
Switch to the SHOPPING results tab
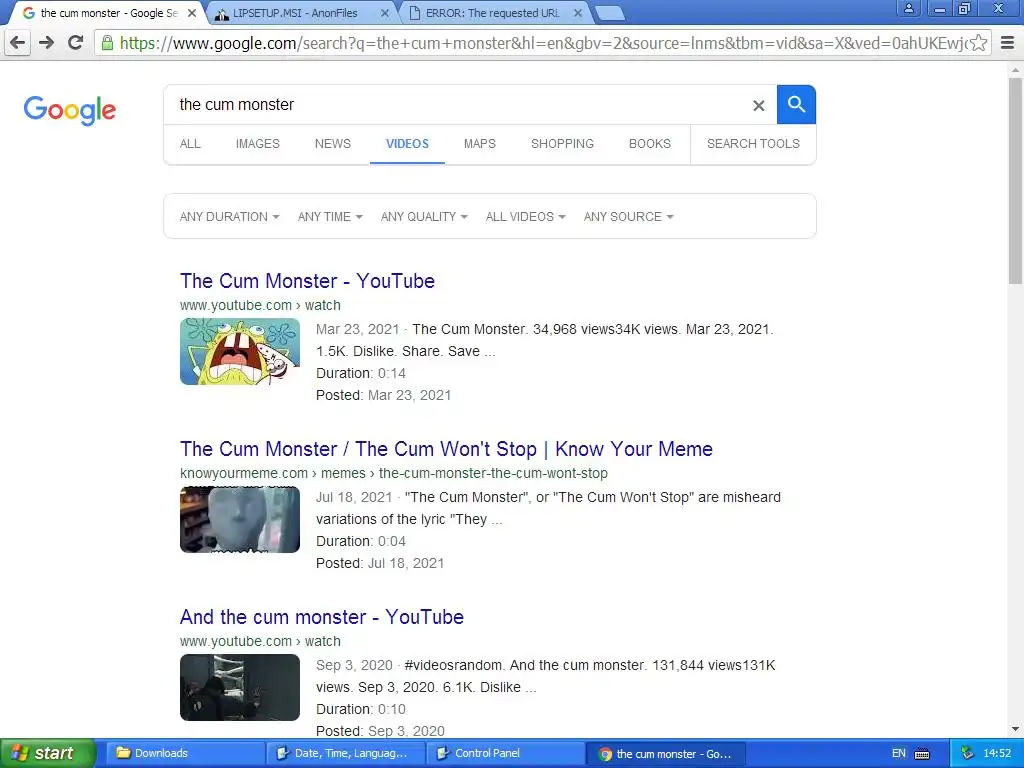[x=562, y=144]
